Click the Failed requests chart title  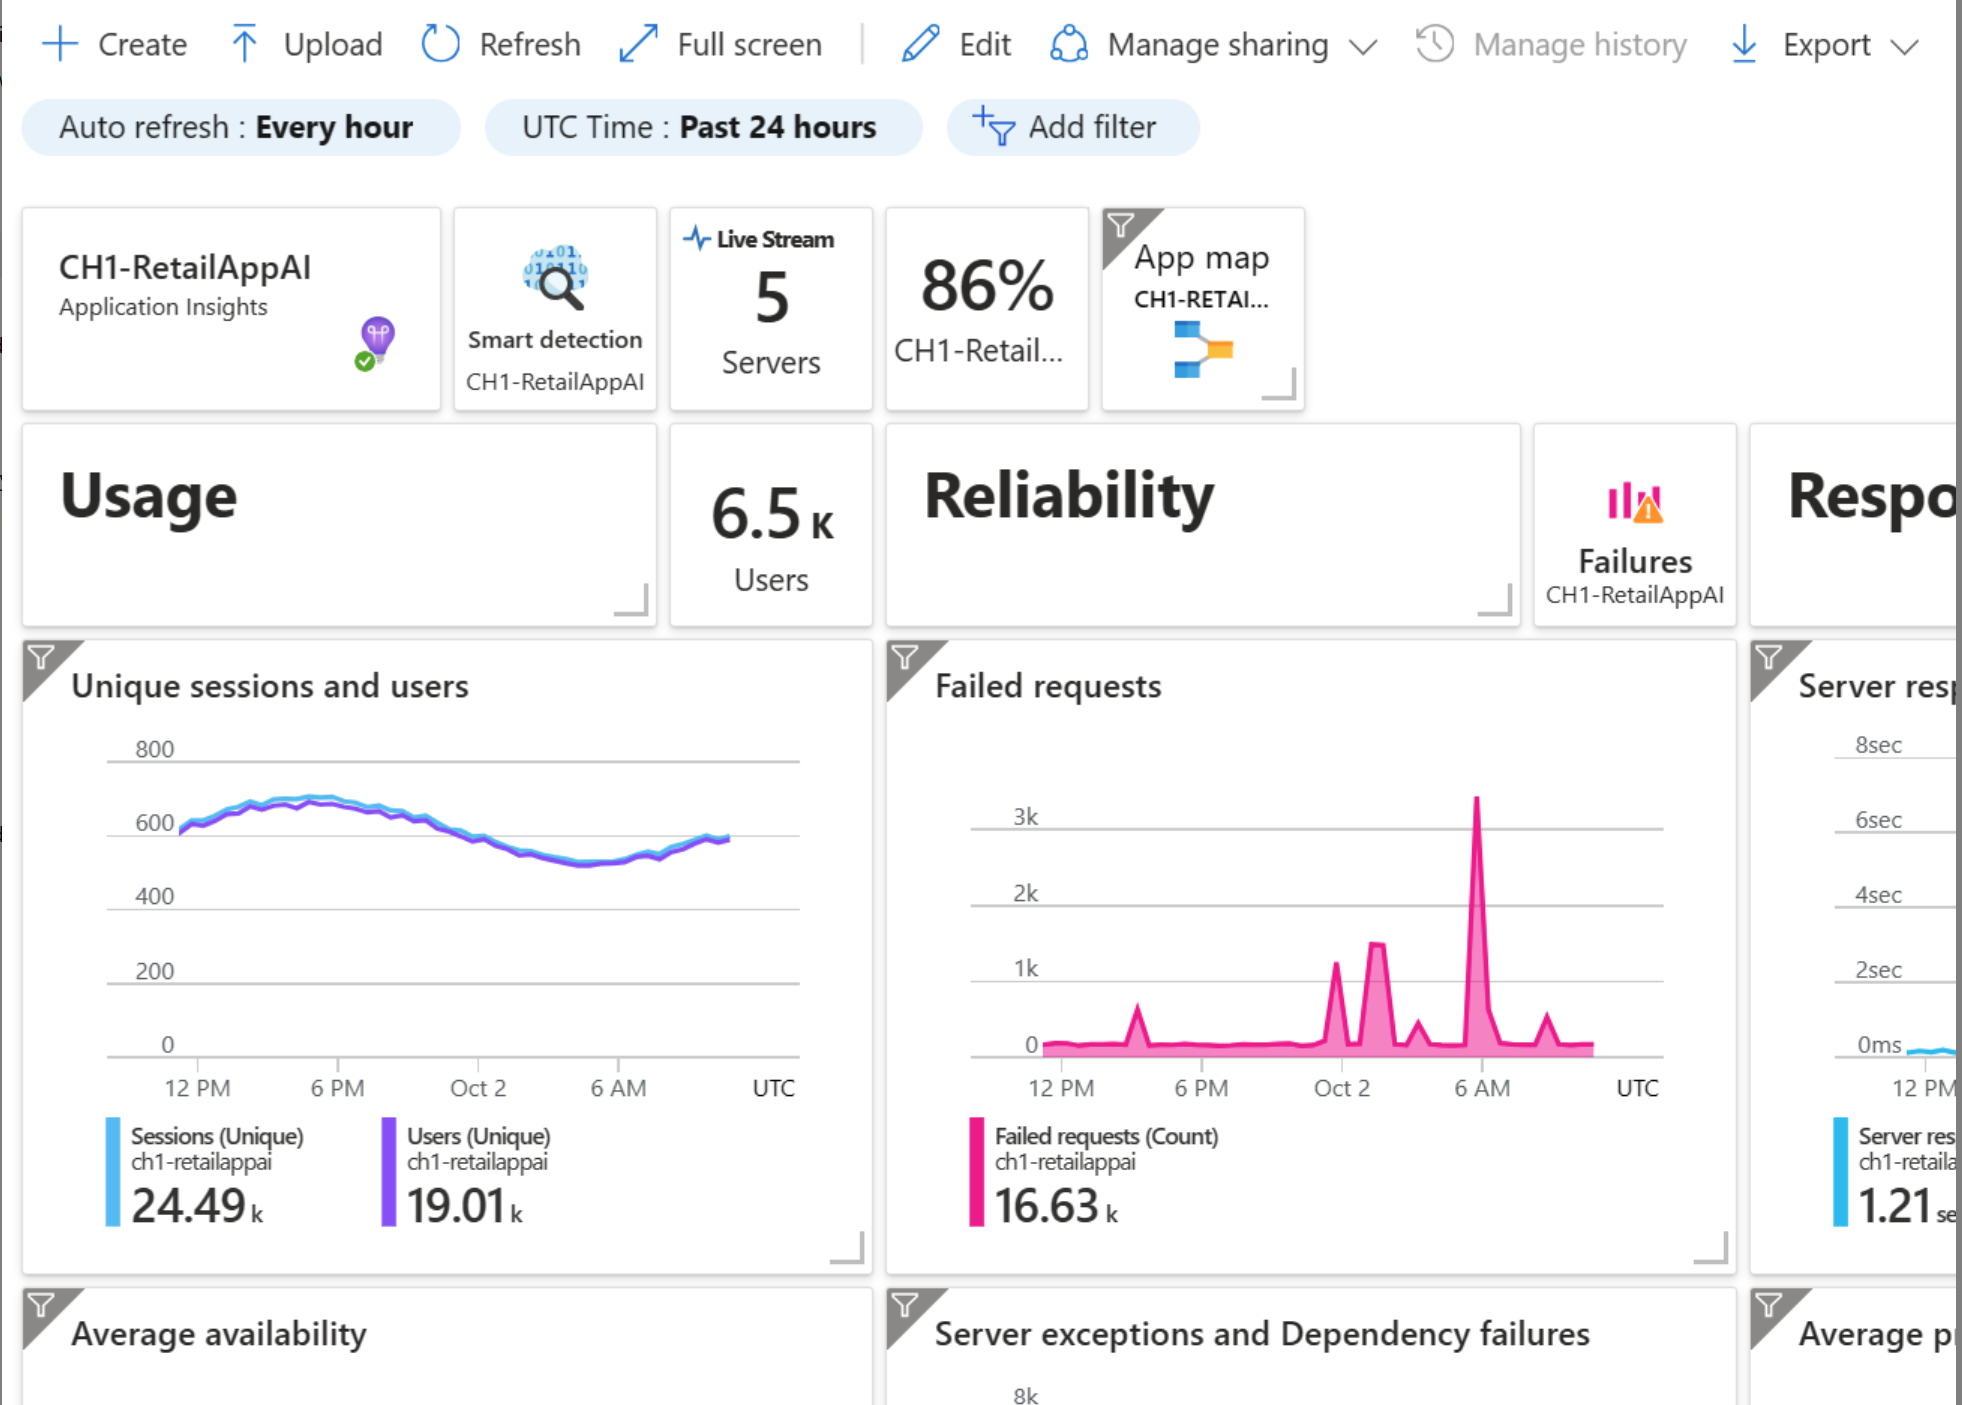[x=1048, y=686]
